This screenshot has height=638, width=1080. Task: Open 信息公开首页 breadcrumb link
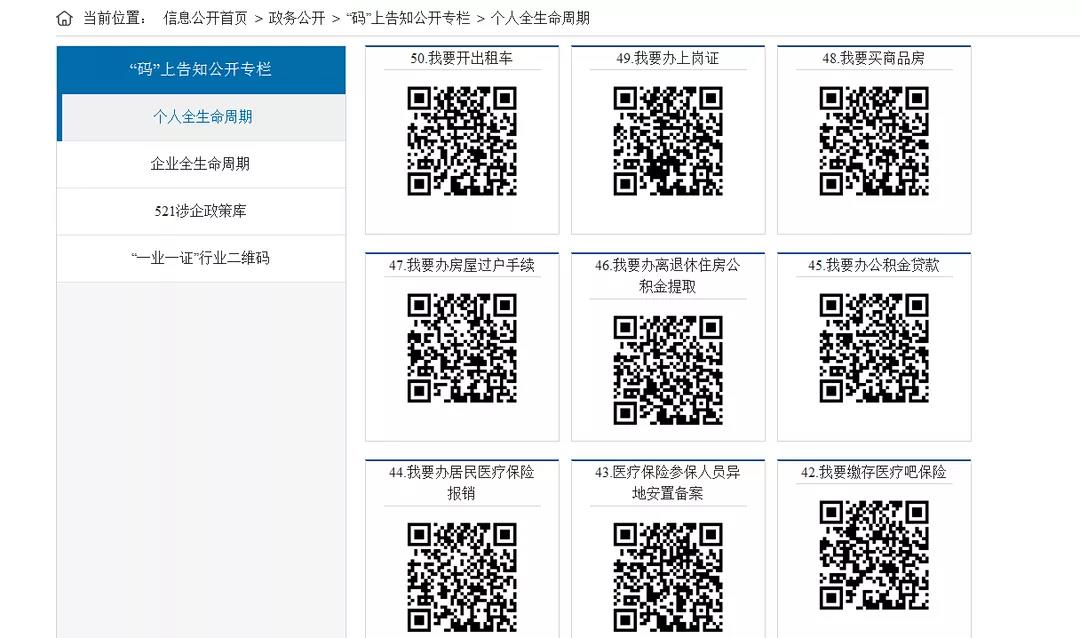[x=205, y=19]
